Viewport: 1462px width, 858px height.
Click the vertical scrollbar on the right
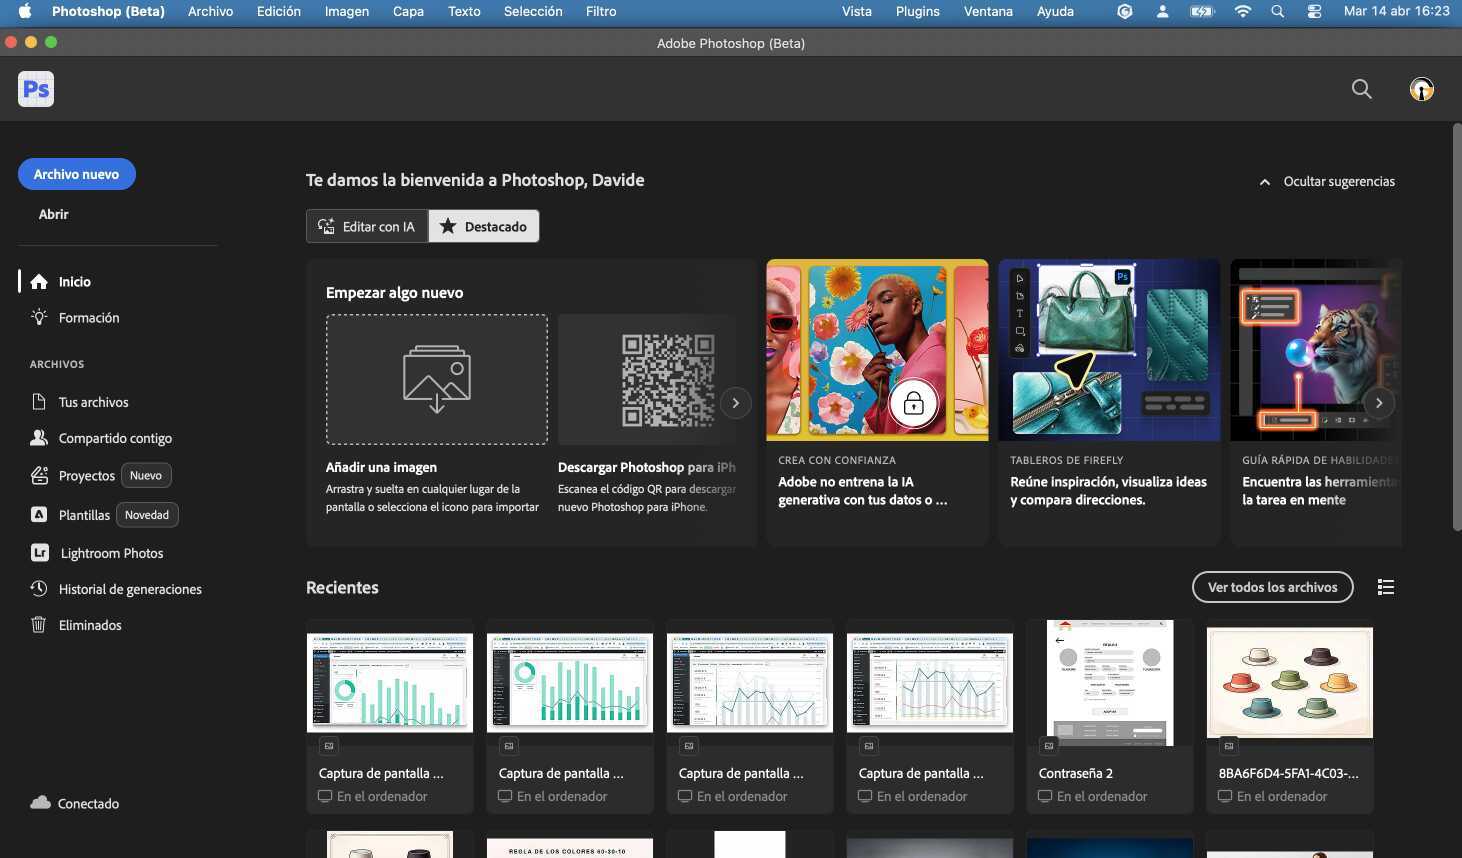pos(1456,330)
